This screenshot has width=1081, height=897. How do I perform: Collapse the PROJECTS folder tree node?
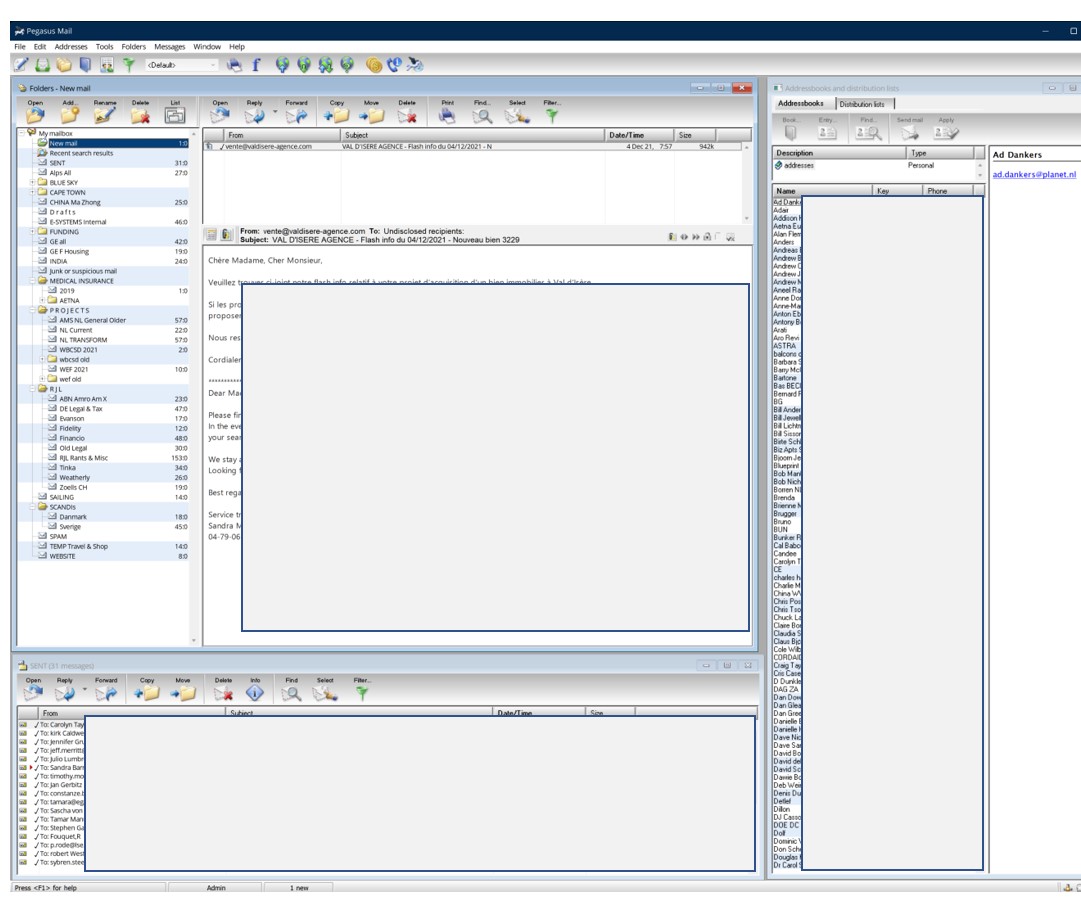pyautogui.click(x=33, y=310)
